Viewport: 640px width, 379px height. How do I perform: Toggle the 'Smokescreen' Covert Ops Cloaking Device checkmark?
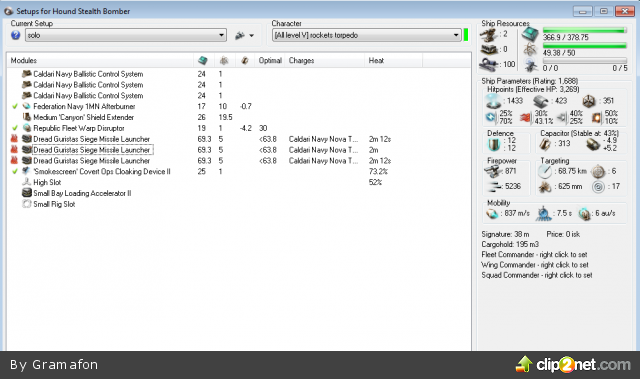15,171
